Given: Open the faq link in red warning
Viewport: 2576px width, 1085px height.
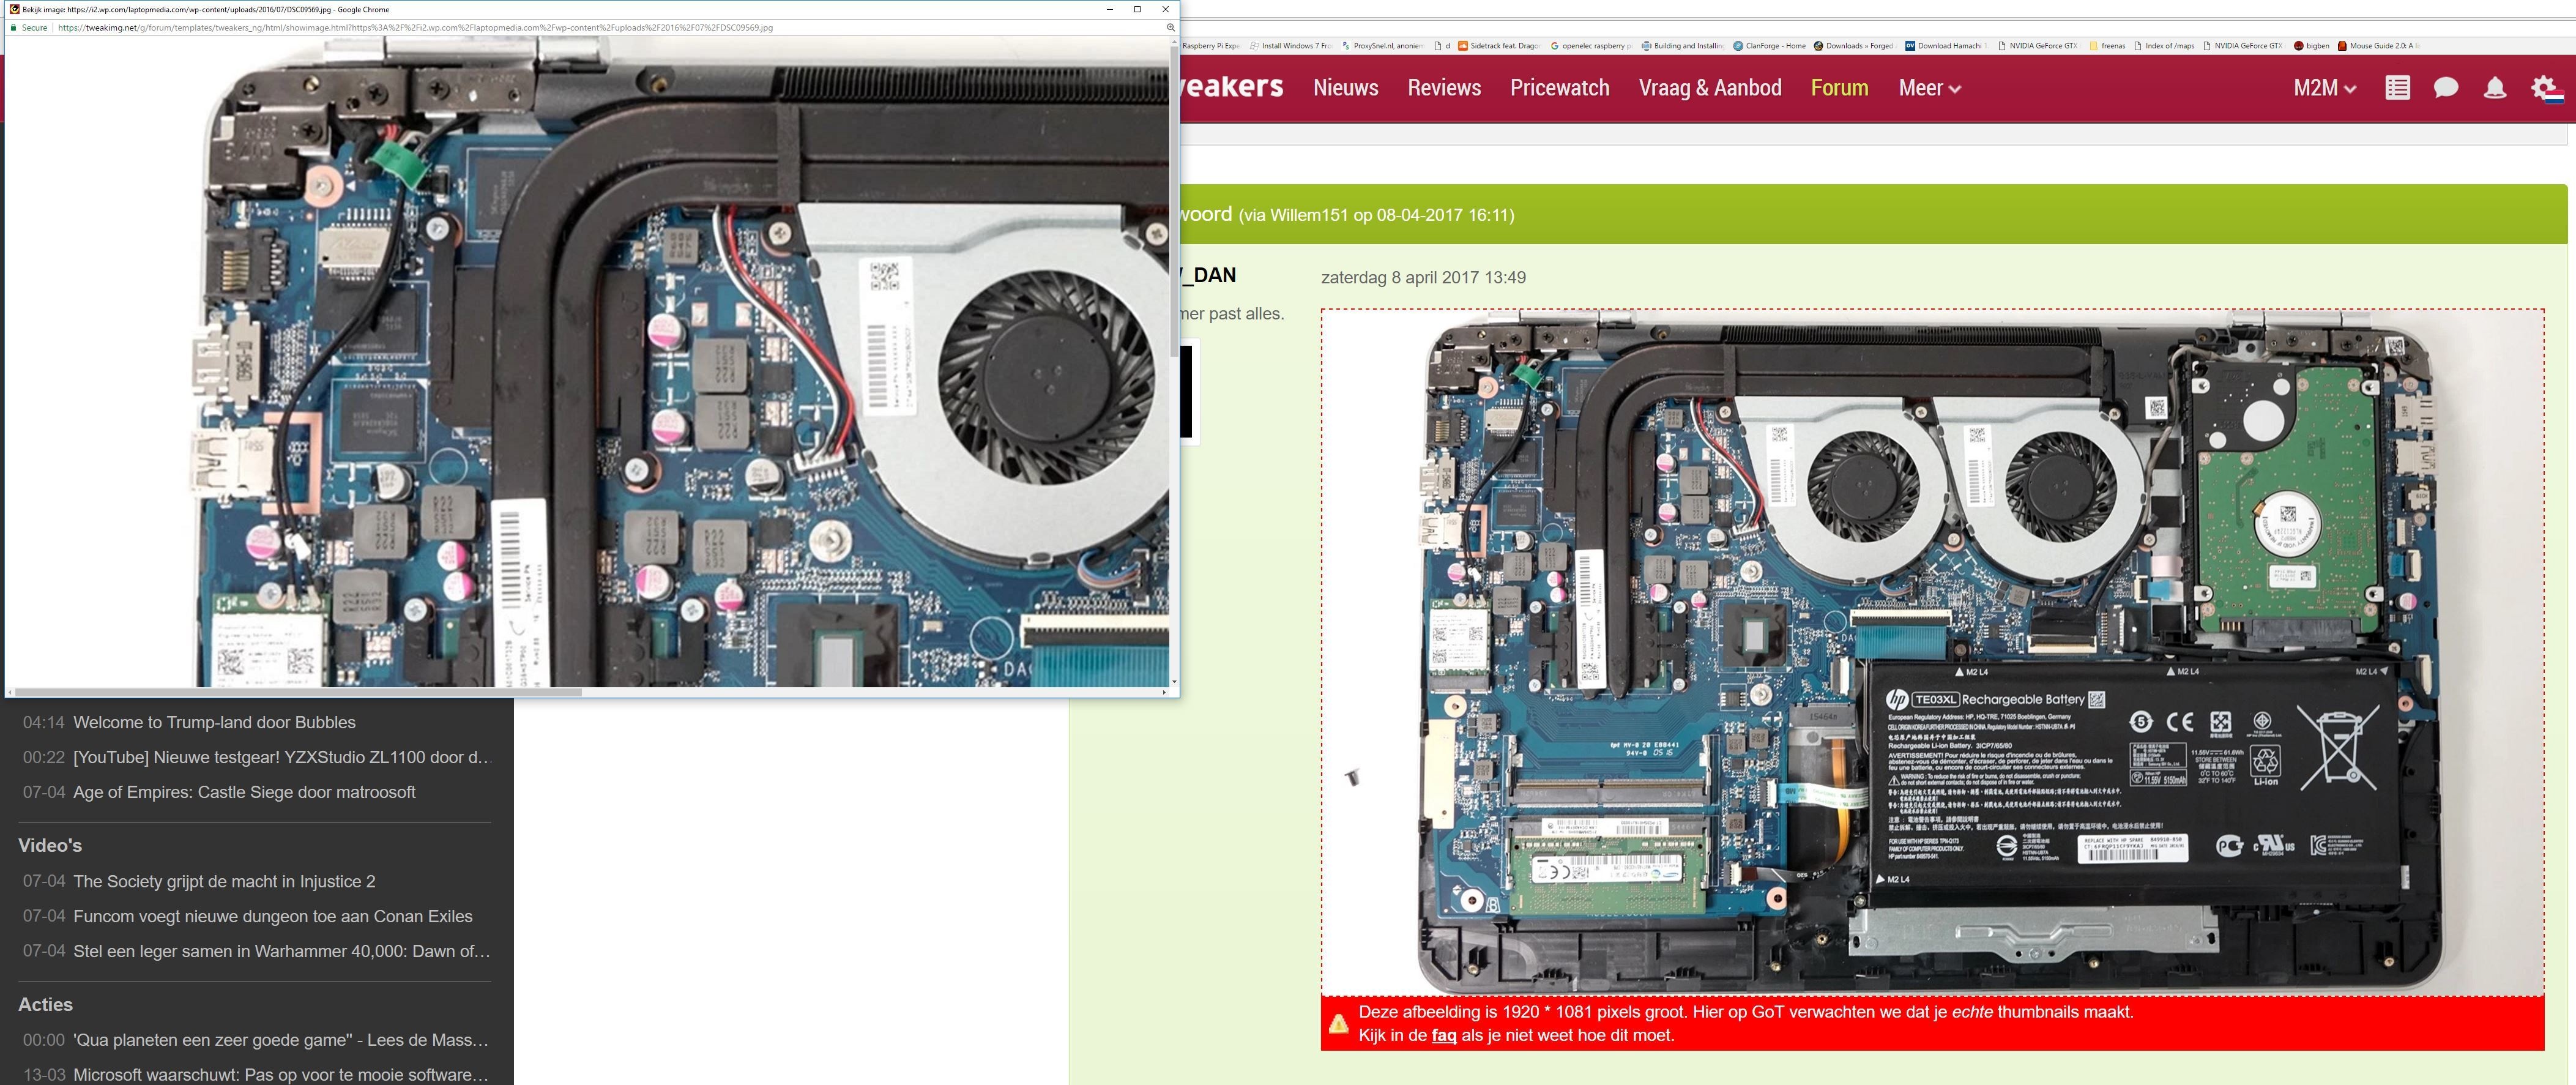Looking at the screenshot, I should pyautogui.click(x=1443, y=1035).
